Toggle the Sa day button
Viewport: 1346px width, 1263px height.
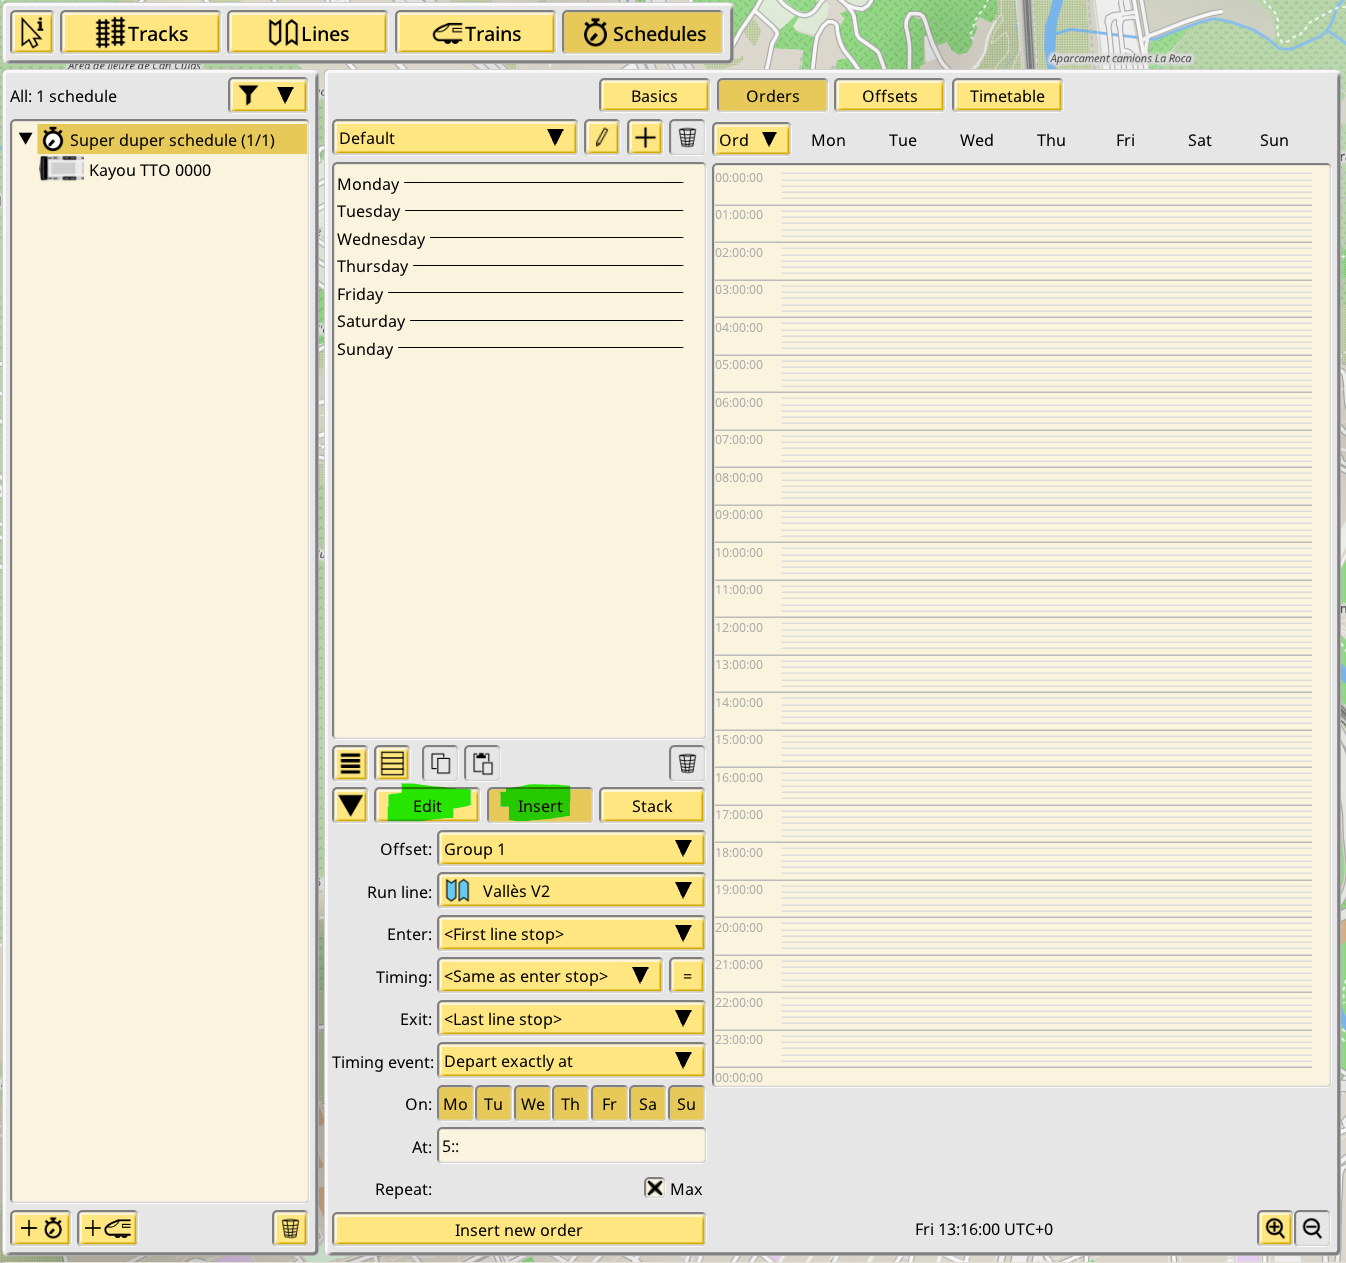pyautogui.click(x=648, y=1104)
